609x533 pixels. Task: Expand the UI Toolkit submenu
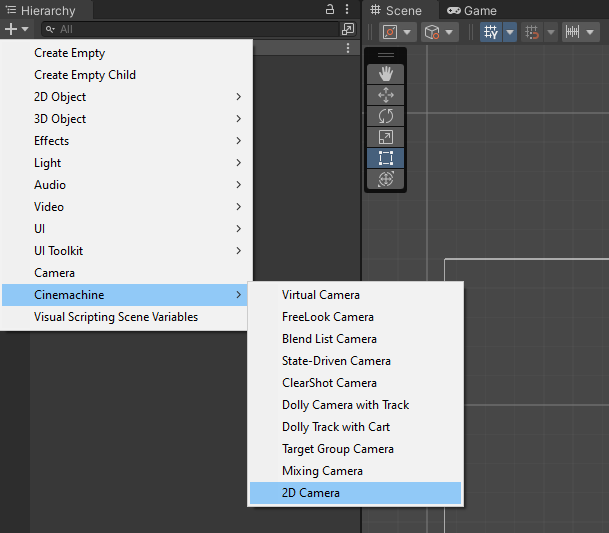coord(127,251)
